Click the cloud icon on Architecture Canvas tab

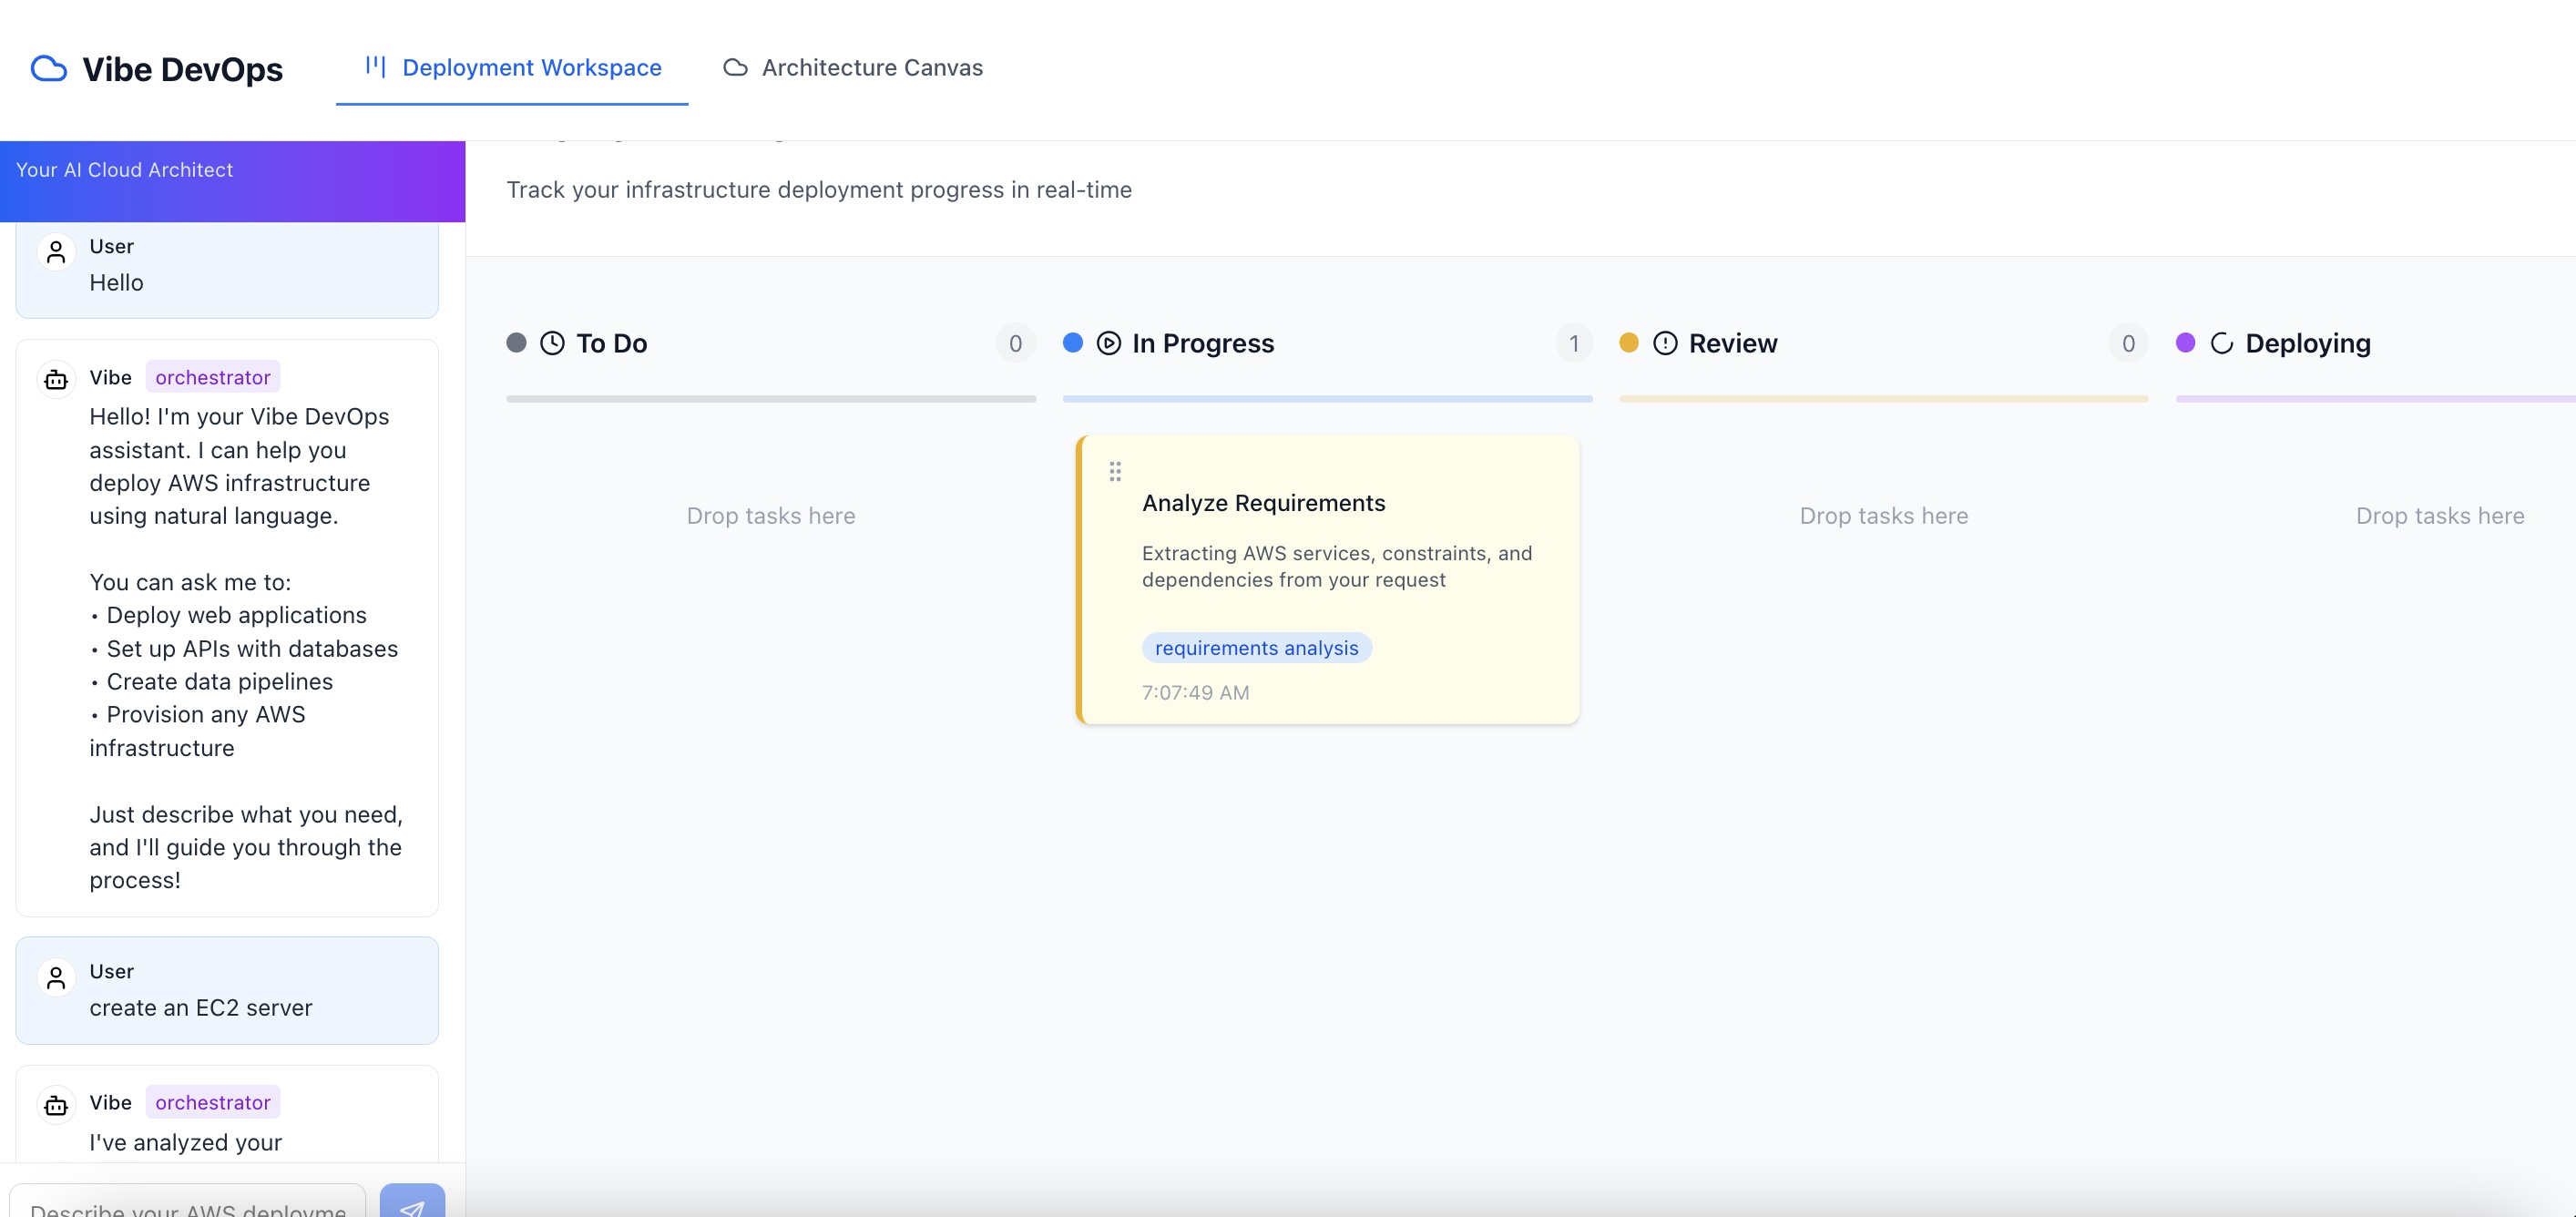[x=736, y=67]
